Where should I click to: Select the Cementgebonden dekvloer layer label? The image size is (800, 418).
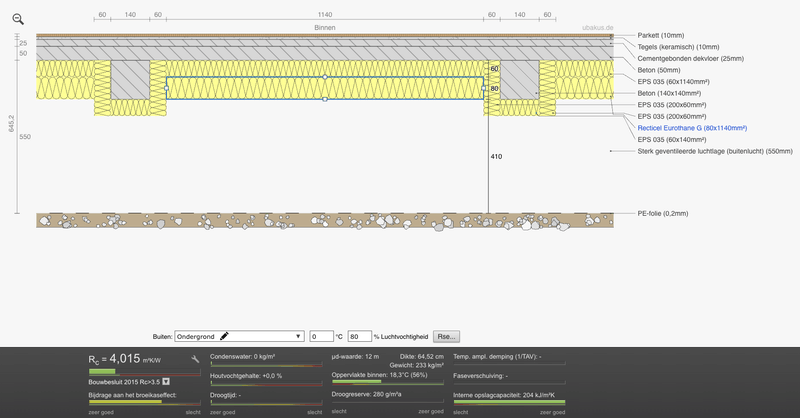coord(689,59)
